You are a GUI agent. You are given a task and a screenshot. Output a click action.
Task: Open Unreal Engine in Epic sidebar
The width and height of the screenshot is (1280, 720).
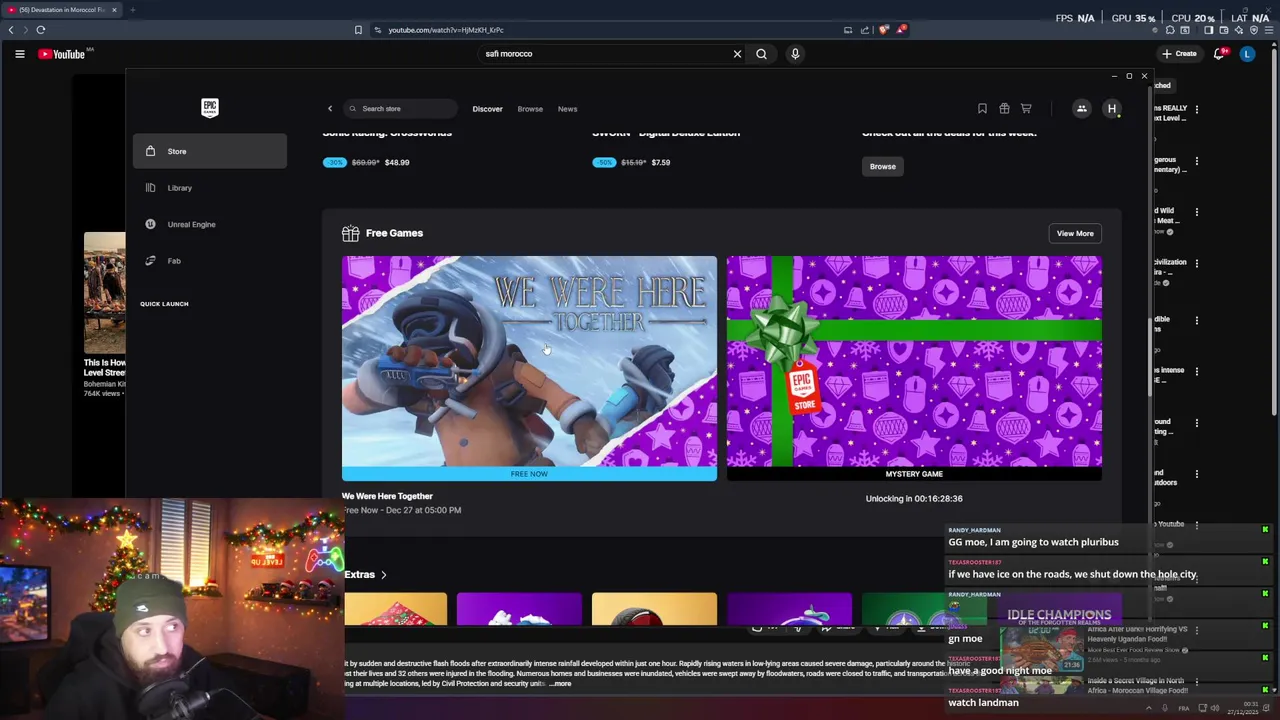tap(210, 224)
